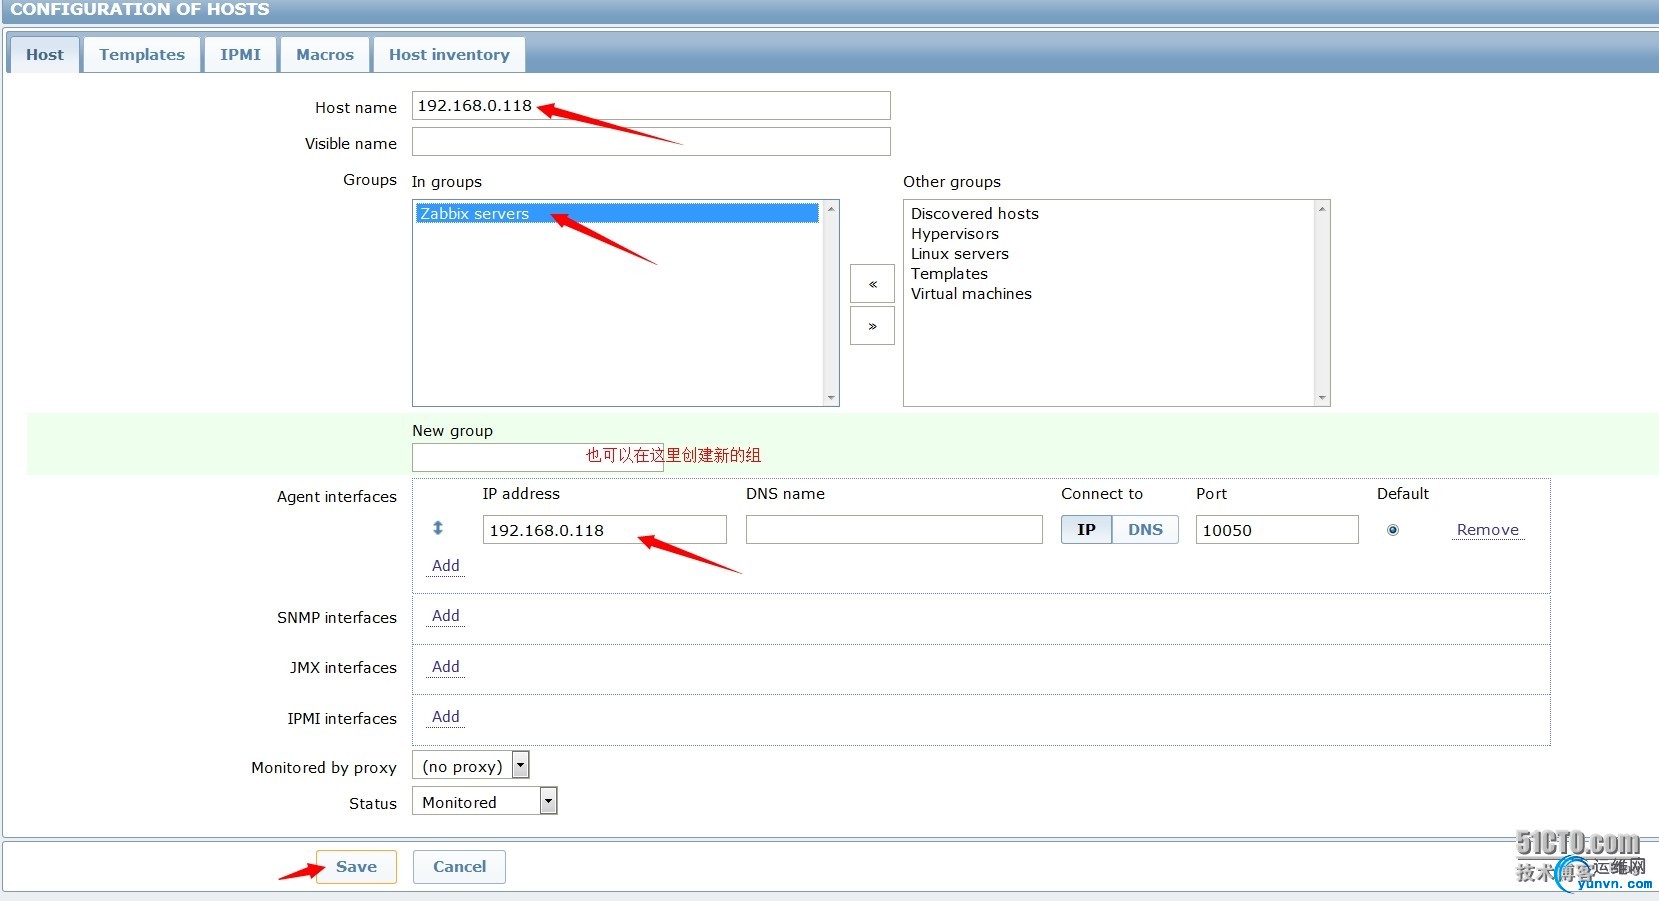The height and width of the screenshot is (901, 1659).
Task: Set Connect to DNS
Action: click(1145, 530)
